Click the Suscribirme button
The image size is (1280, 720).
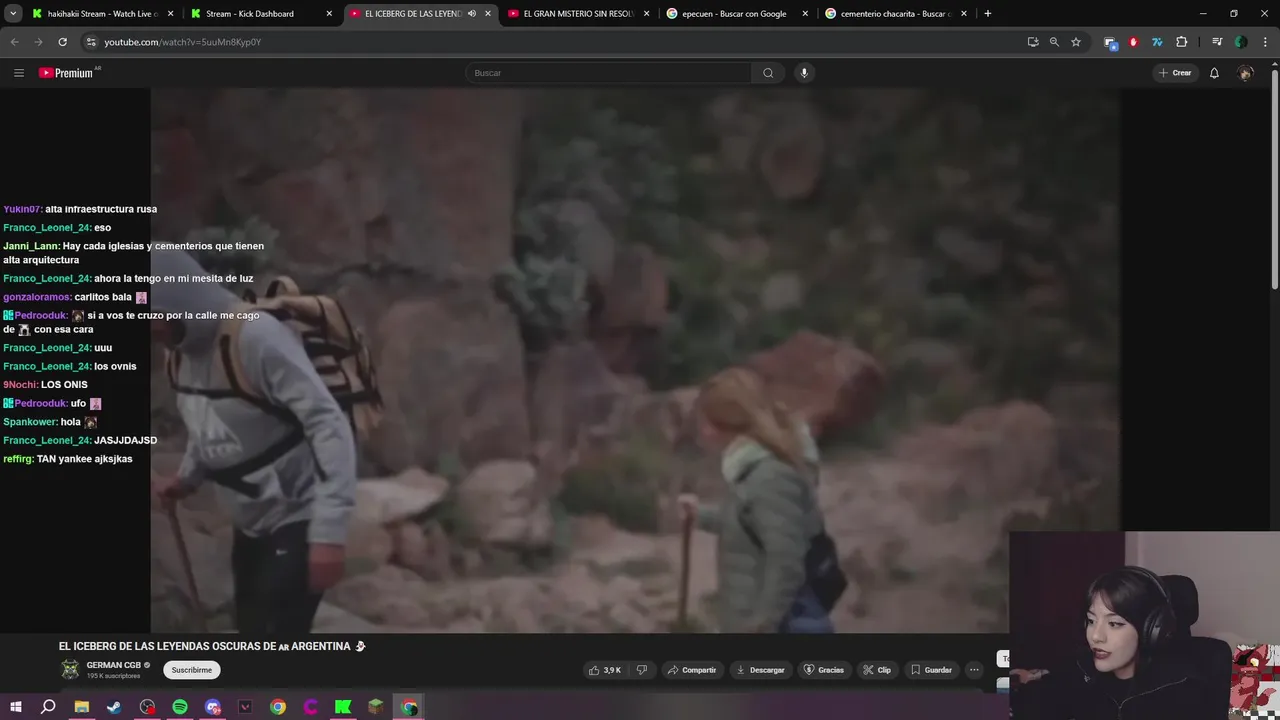click(x=192, y=670)
